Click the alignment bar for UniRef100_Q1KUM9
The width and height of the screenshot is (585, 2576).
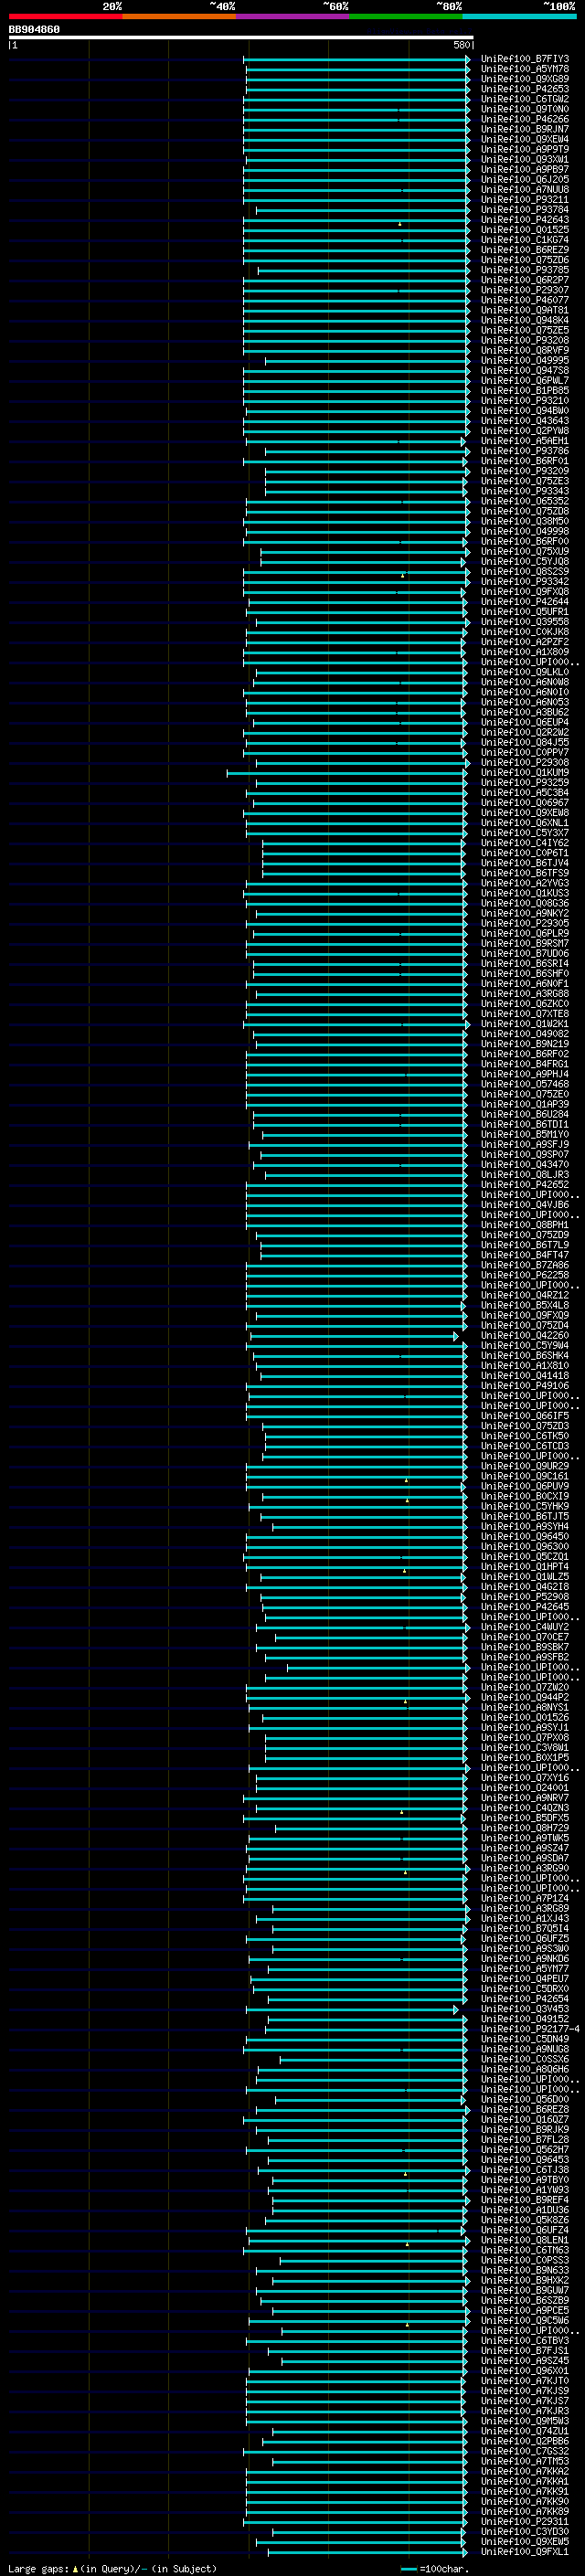(x=346, y=773)
